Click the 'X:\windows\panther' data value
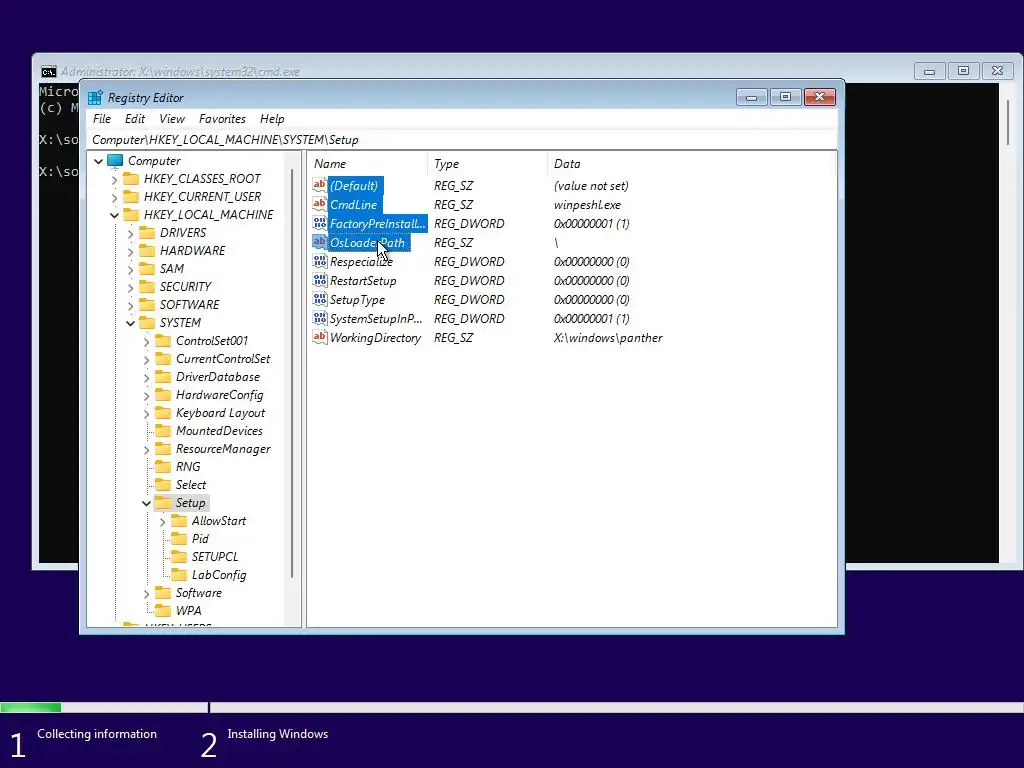This screenshot has height=768, width=1024. (x=608, y=338)
